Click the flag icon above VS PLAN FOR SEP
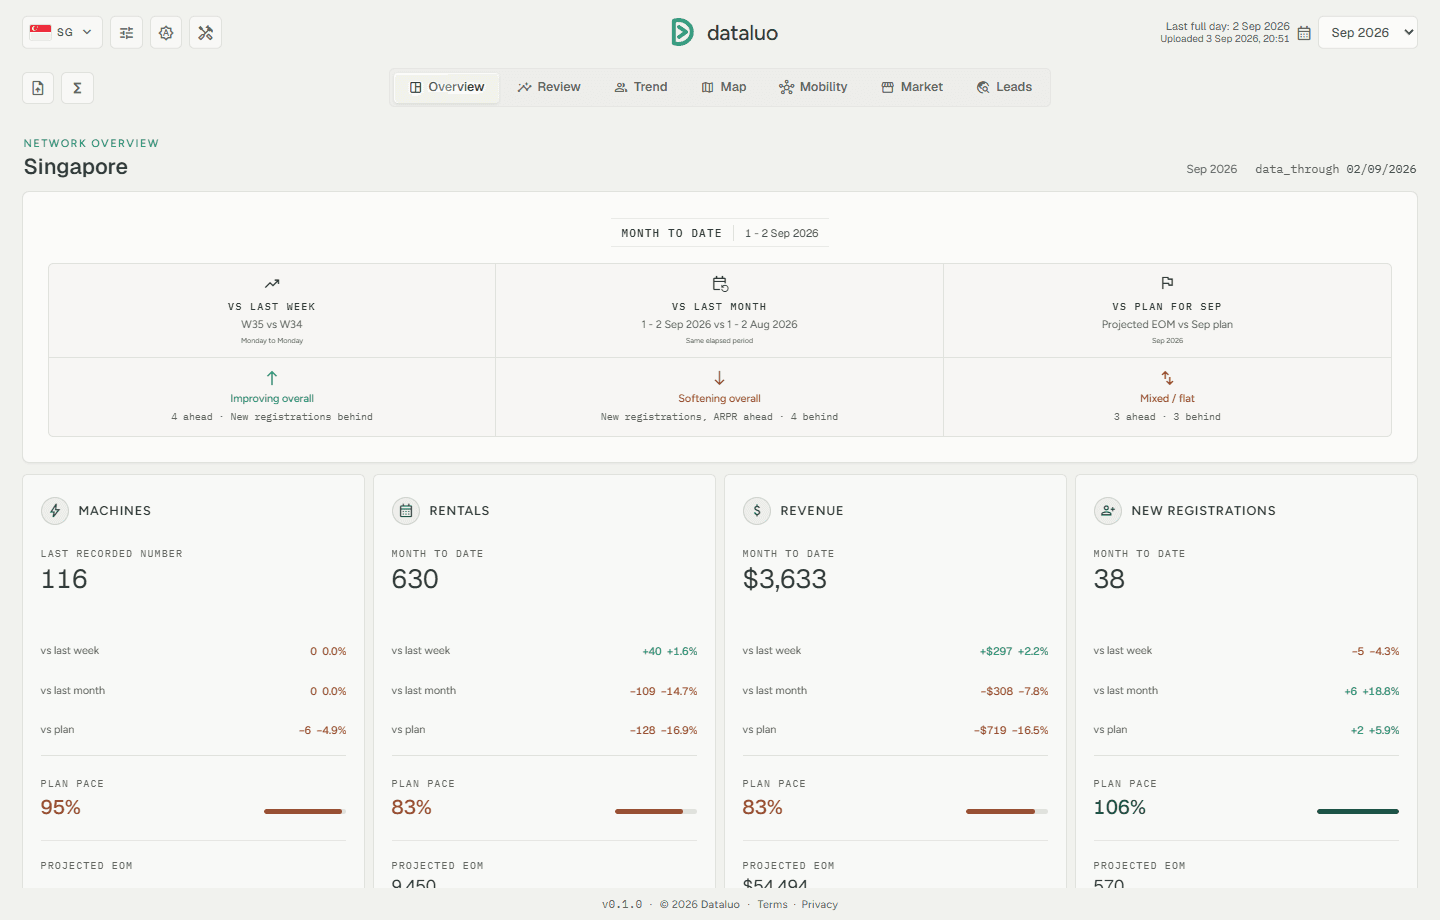1440x920 pixels. point(1167,283)
